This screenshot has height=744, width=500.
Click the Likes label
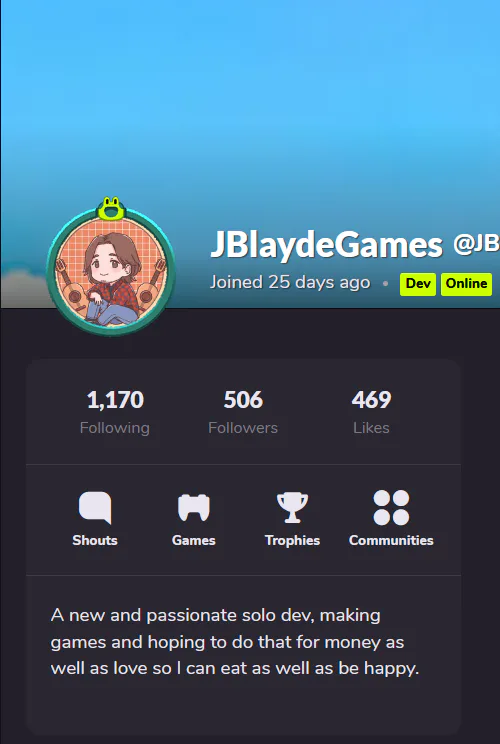(371, 428)
